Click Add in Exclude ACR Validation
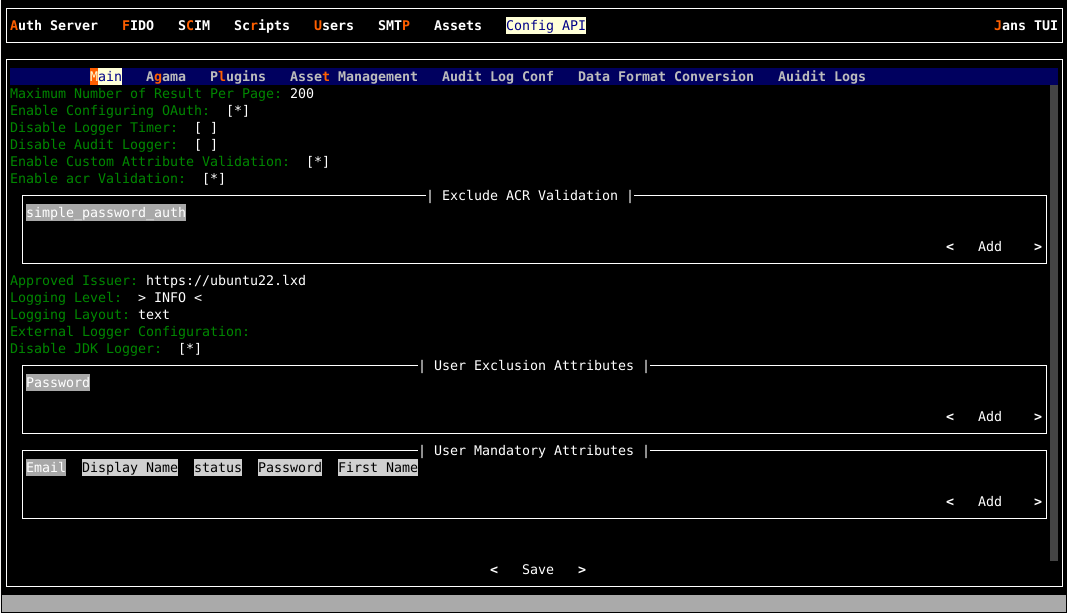Image resolution: width=1067 pixels, height=613 pixels. tap(990, 247)
